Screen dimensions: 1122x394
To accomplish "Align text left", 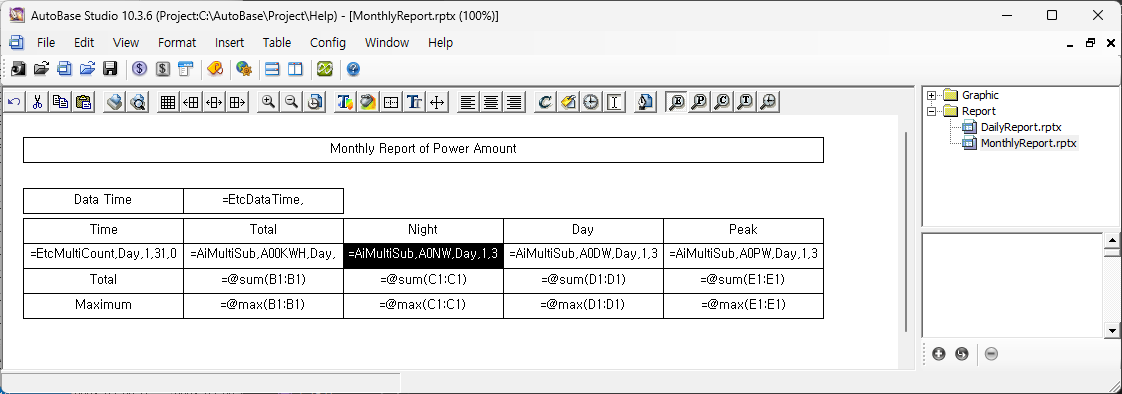I will point(467,102).
